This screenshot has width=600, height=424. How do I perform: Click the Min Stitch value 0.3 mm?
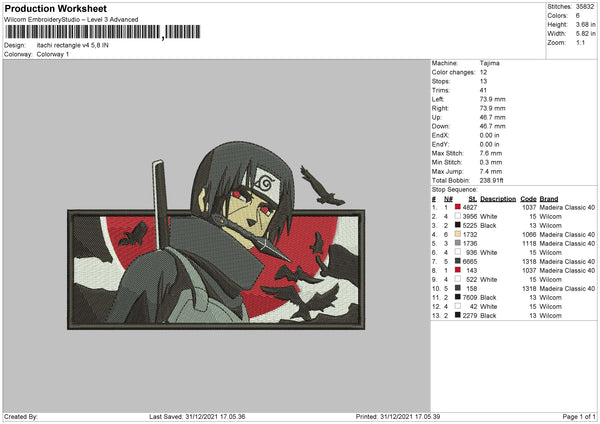point(491,162)
